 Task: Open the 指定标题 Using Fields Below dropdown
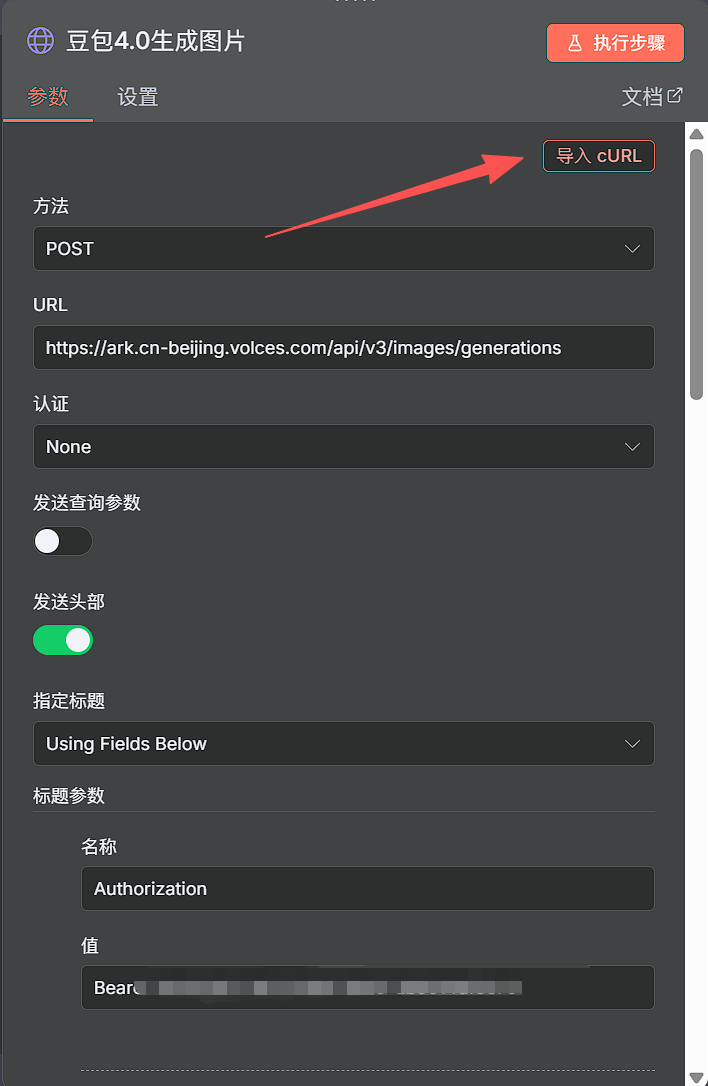[344, 744]
